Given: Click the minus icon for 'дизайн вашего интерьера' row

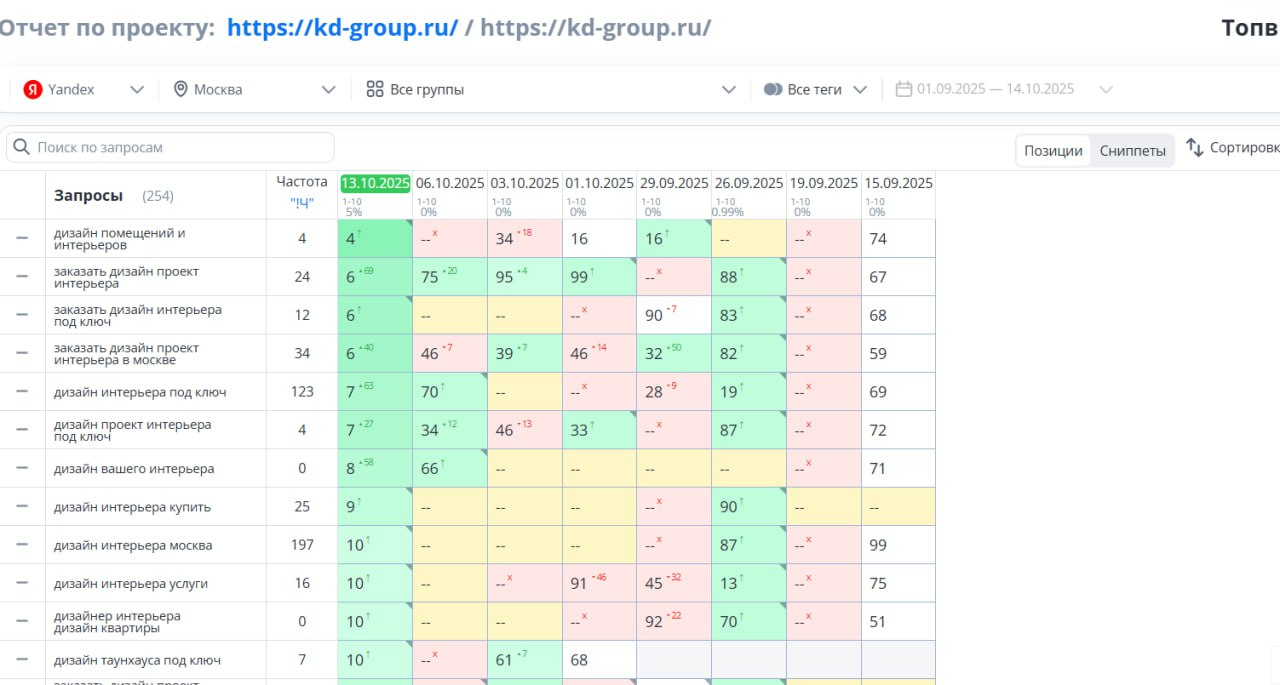Looking at the screenshot, I should [x=22, y=469].
